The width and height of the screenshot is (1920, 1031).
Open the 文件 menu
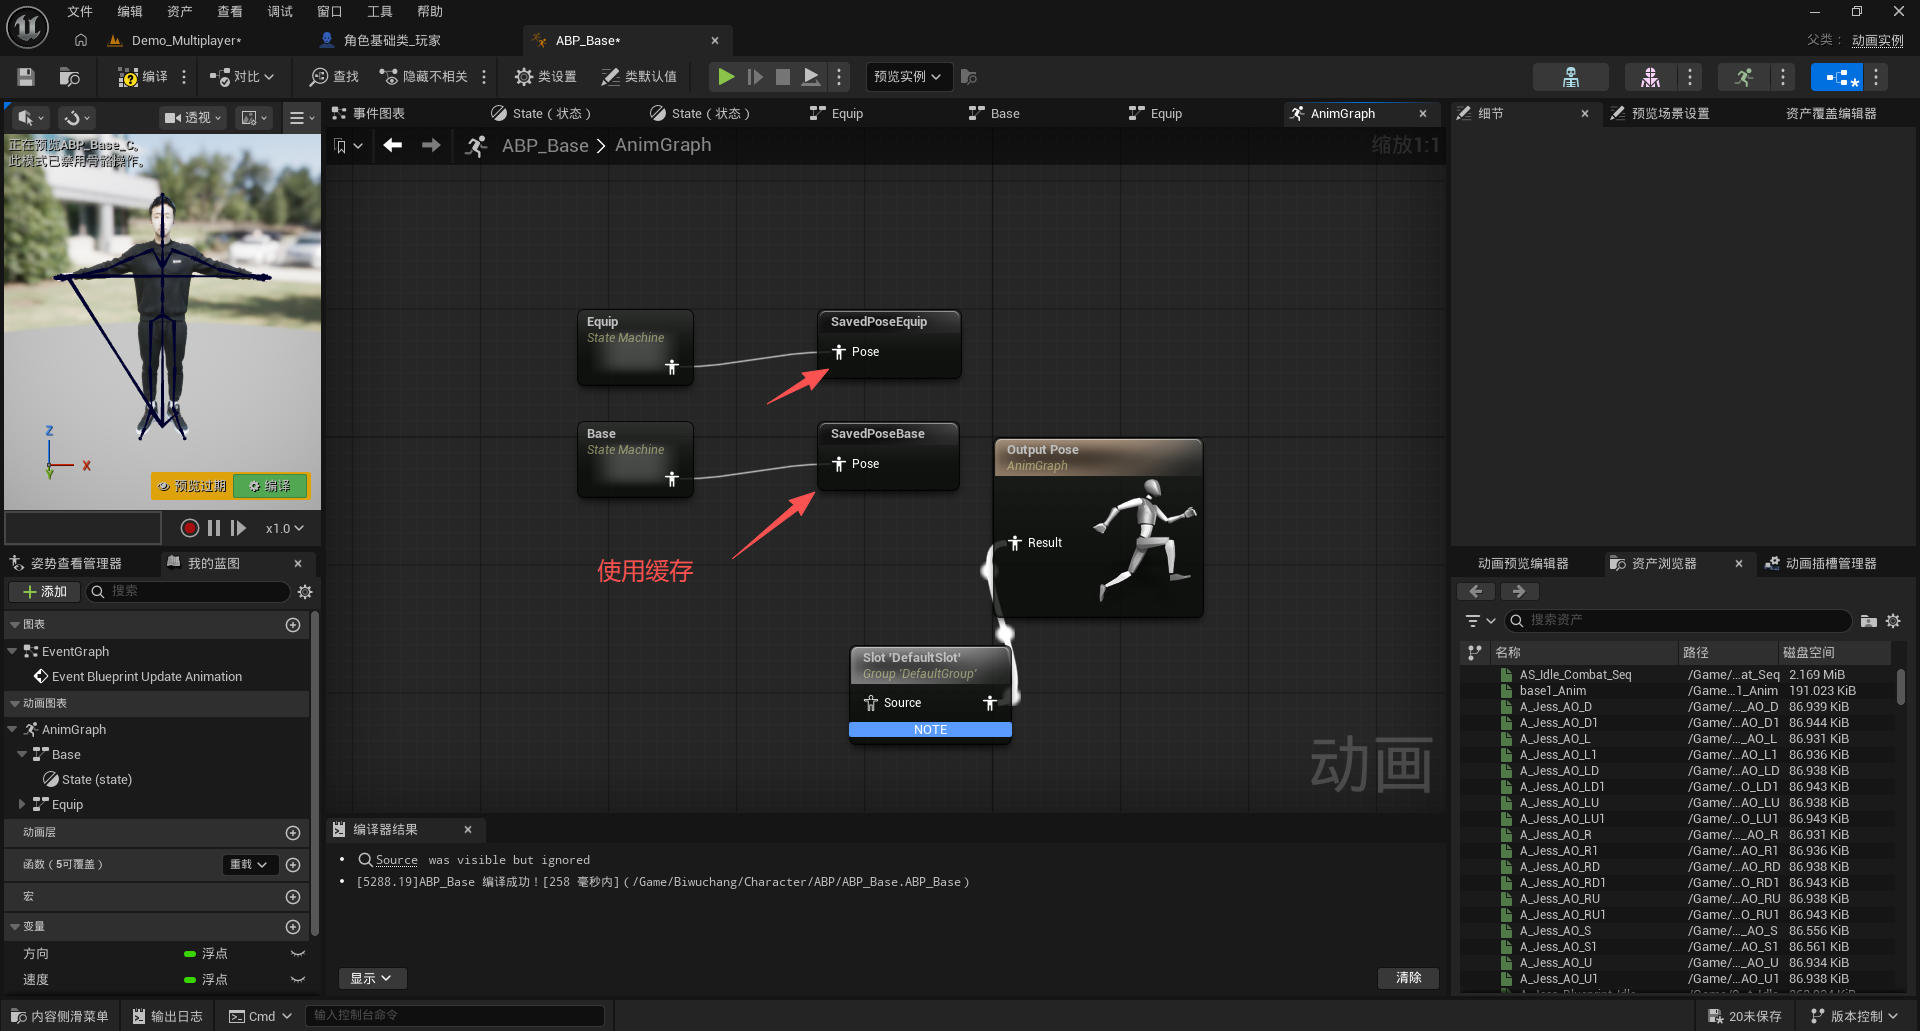(80, 12)
